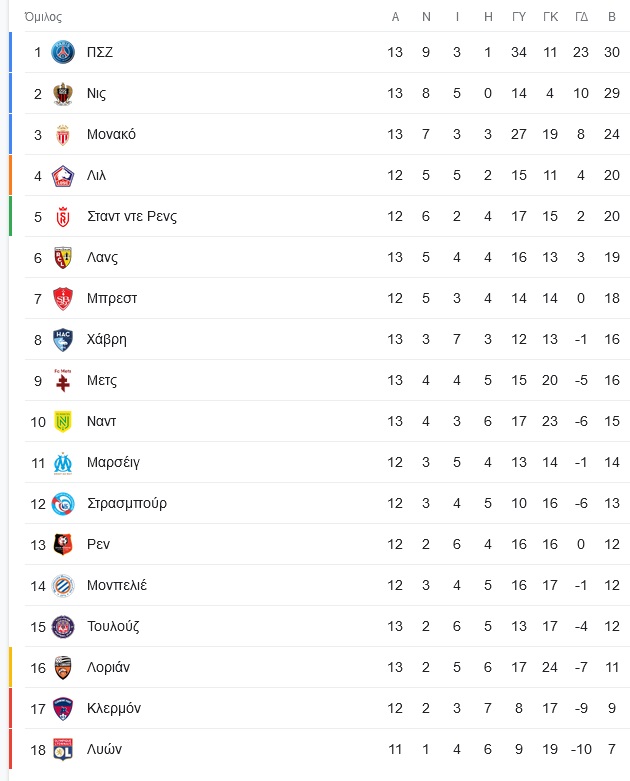Open the Στρασμπούρ club logo
Screen dimensions: 630x781
pyautogui.click(x=63, y=504)
